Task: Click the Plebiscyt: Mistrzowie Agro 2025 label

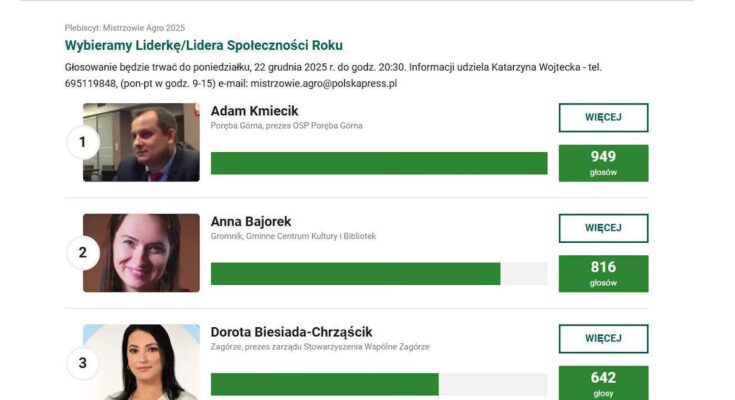Action: 124,28
